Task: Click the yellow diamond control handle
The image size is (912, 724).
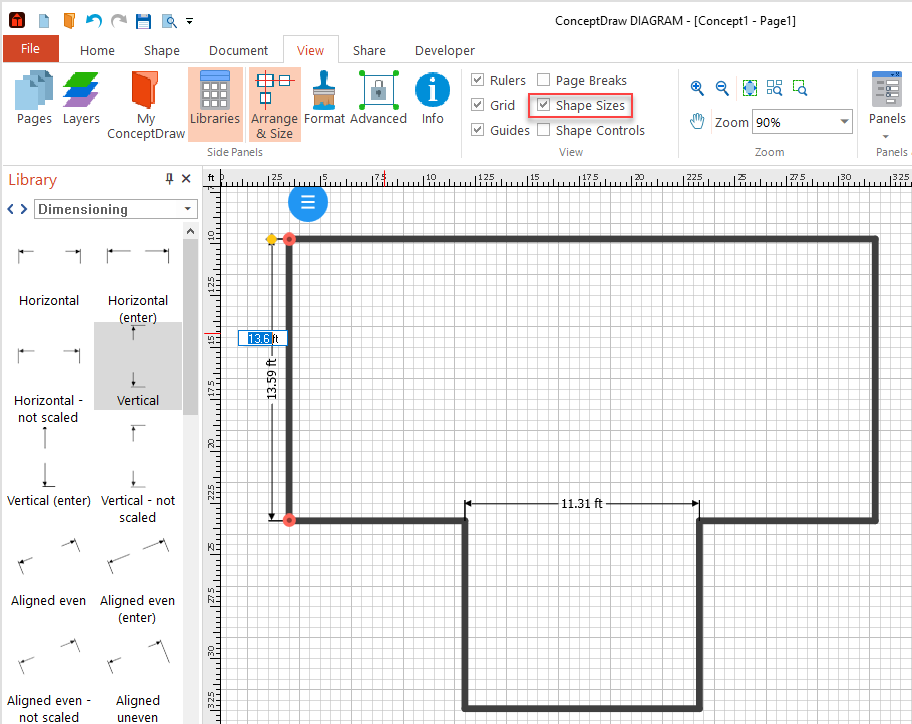Action: [x=271, y=239]
